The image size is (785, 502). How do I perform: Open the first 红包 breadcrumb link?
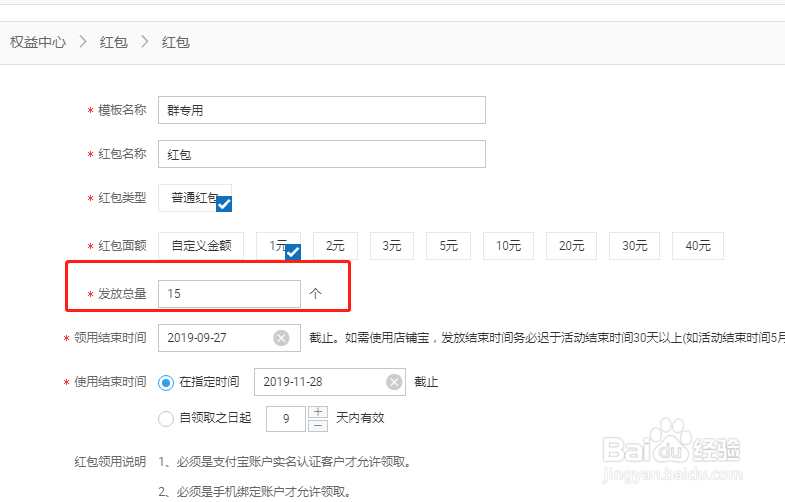[x=114, y=42]
